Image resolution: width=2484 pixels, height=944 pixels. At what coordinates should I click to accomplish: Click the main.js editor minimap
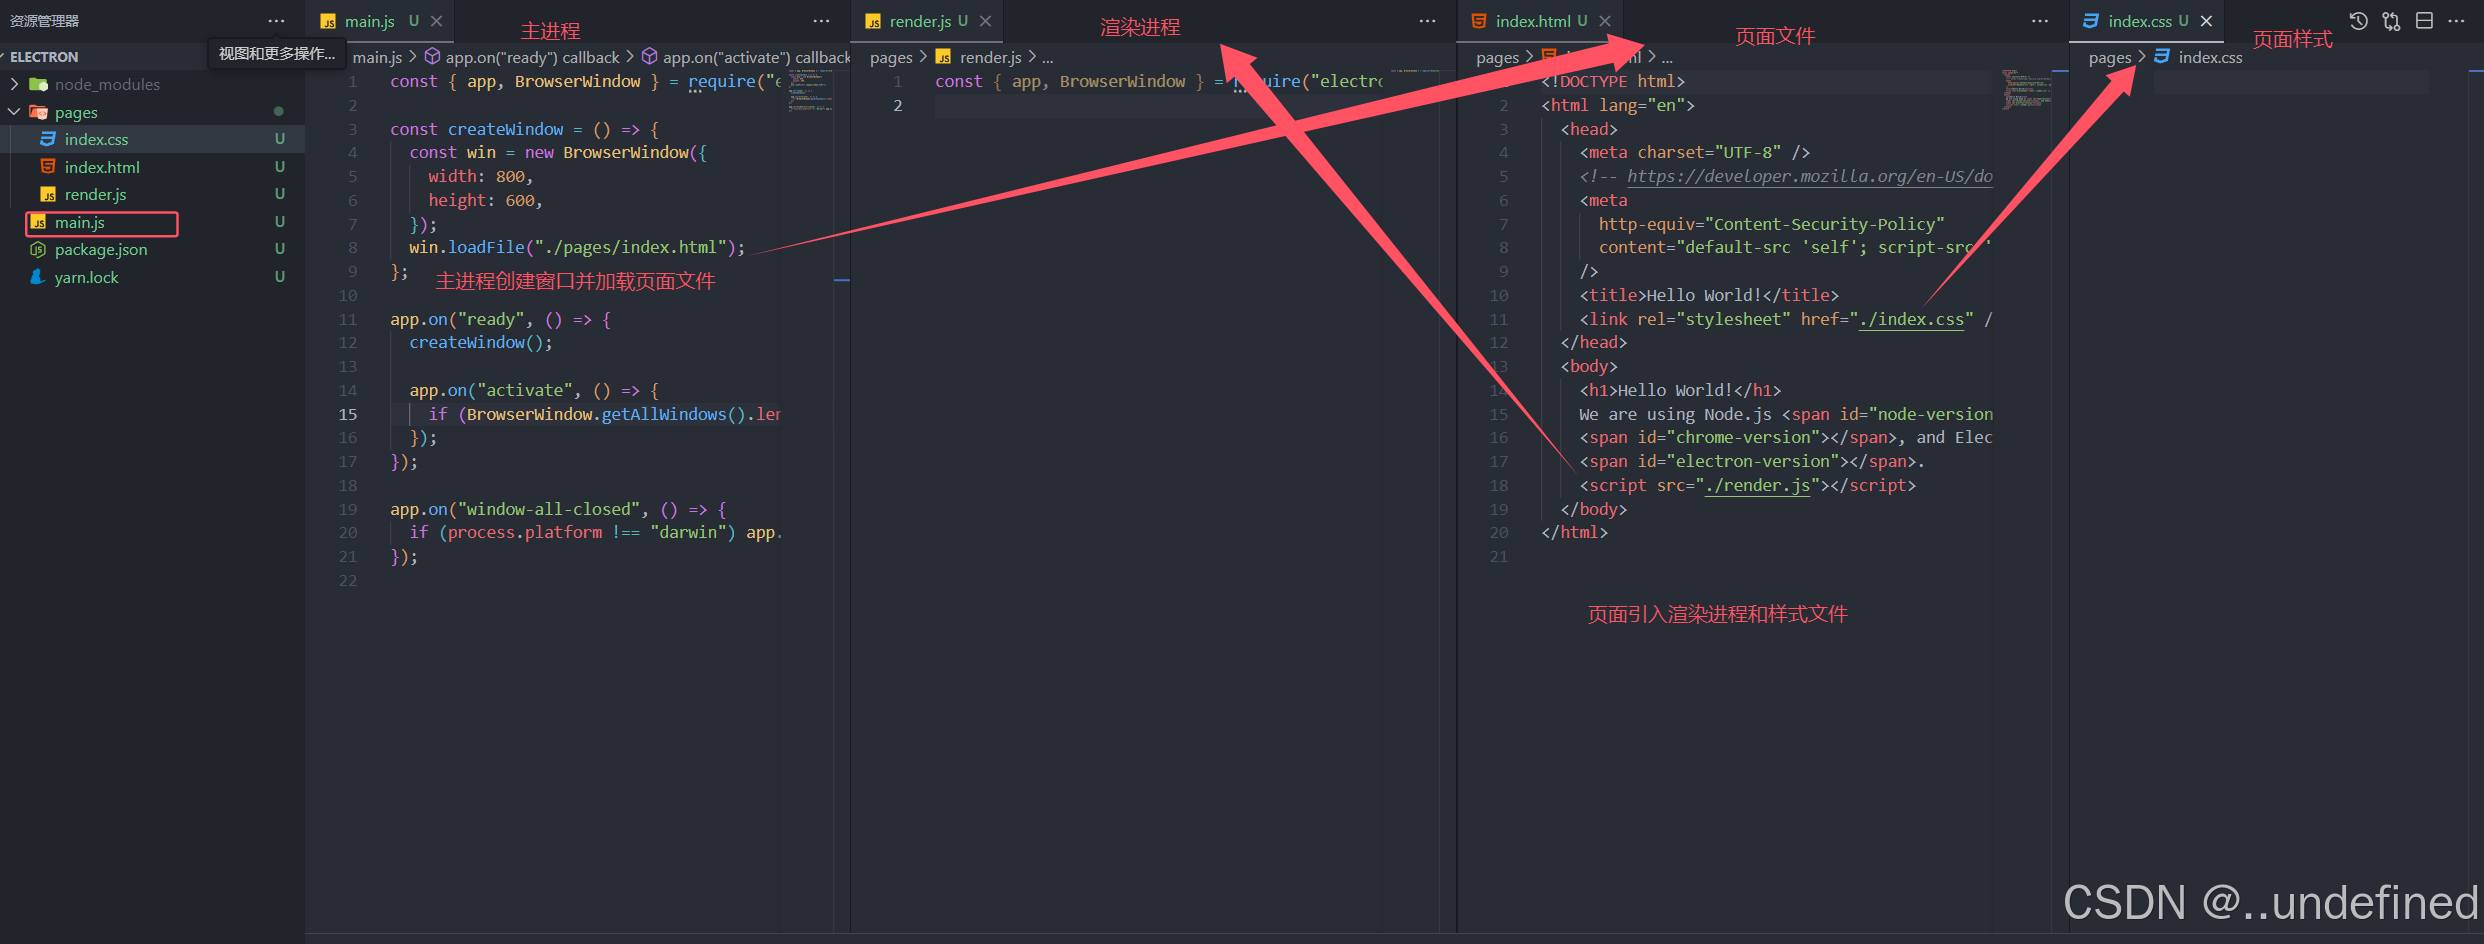pyautogui.click(x=810, y=90)
